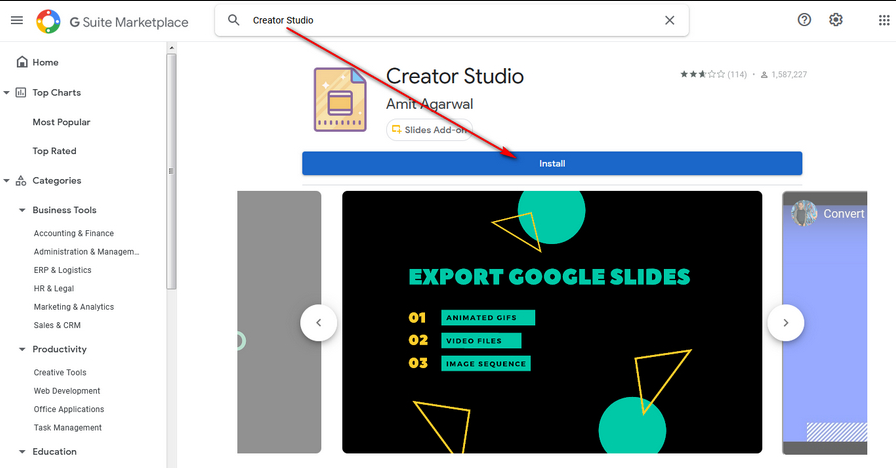
Task: Click the Creator Studio app icon
Action: click(x=340, y=100)
